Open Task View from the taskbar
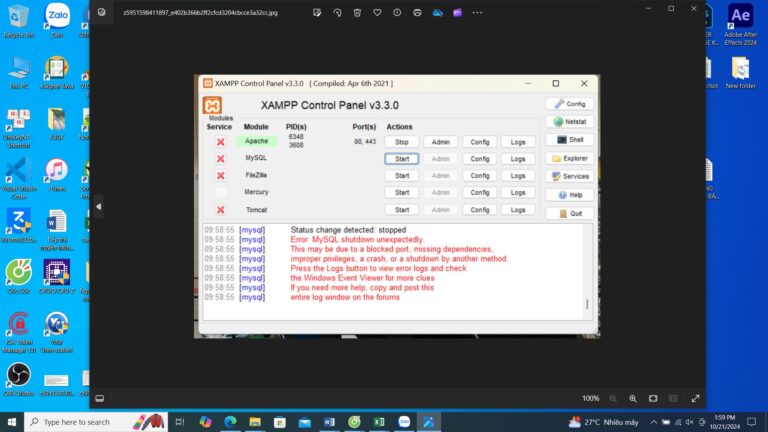This screenshot has height=432, width=768. point(180,422)
